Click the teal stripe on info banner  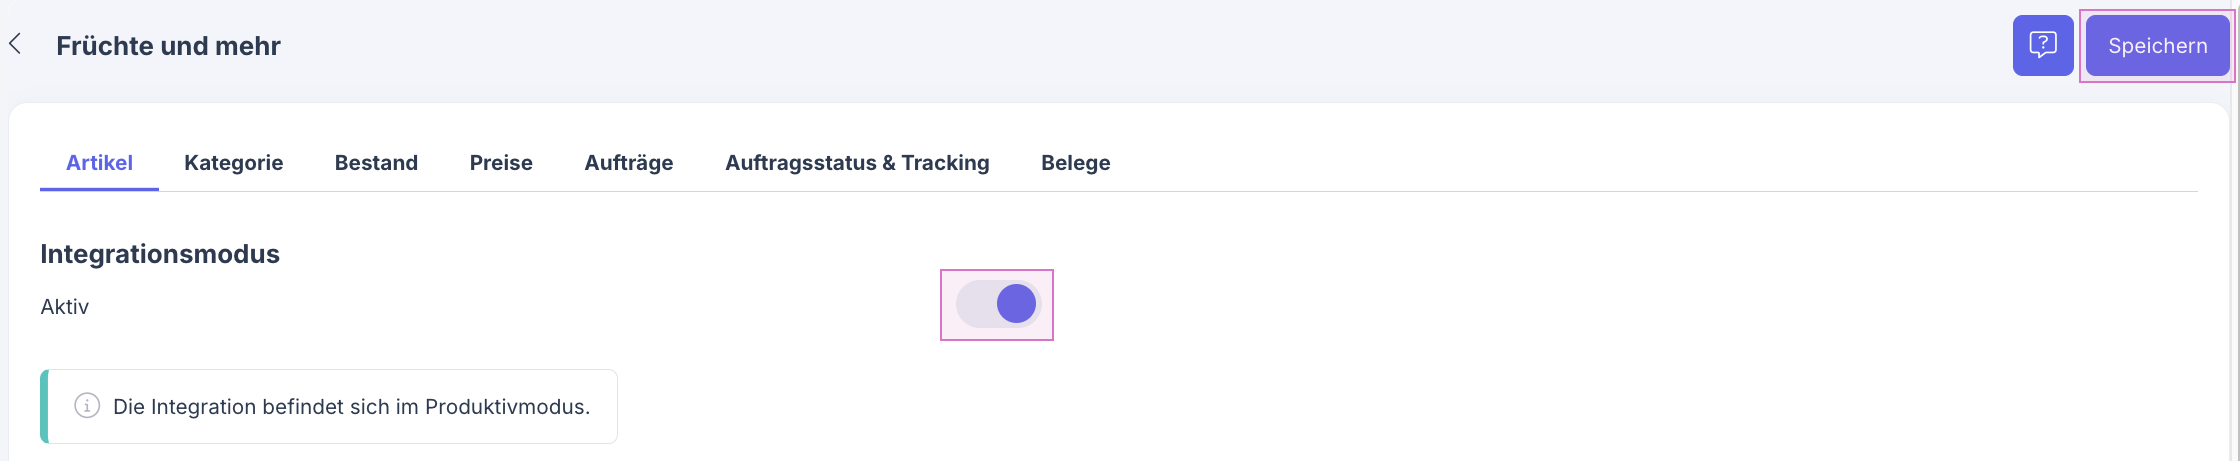(x=44, y=406)
